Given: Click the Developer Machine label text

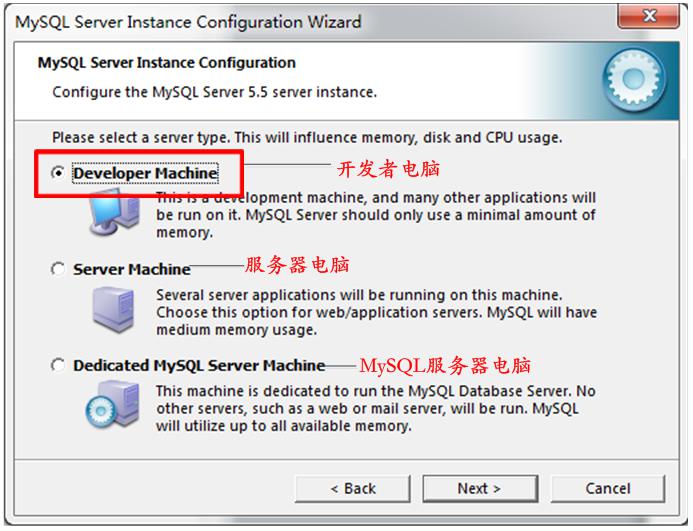Looking at the screenshot, I should [x=145, y=173].
